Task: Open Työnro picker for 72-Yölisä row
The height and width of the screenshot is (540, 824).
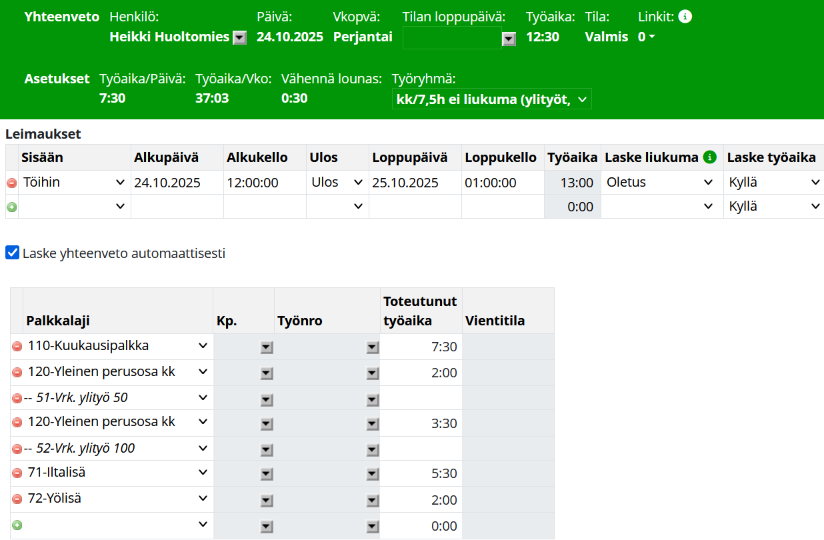Action: click(x=372, y=500)
